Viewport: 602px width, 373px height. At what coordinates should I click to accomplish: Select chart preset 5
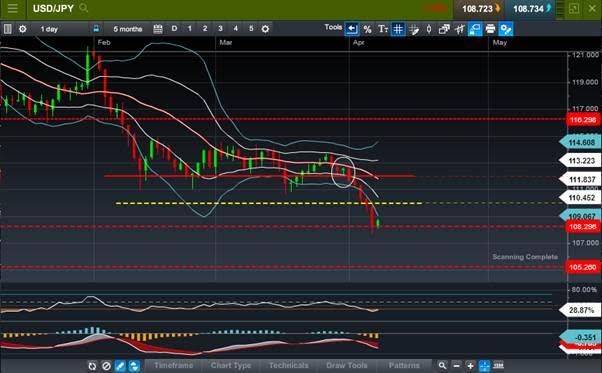coord(251,29)
